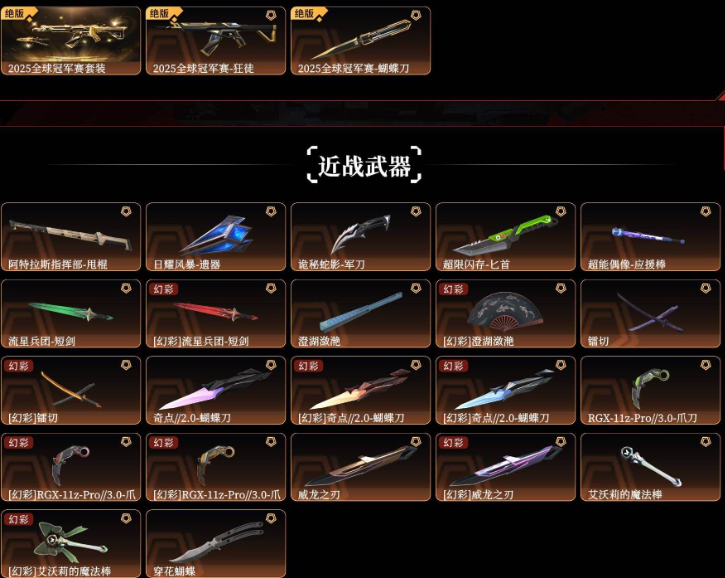
Task: Click the badge icon on 日耀风暴-遗器 card
Action: (271, 211)
